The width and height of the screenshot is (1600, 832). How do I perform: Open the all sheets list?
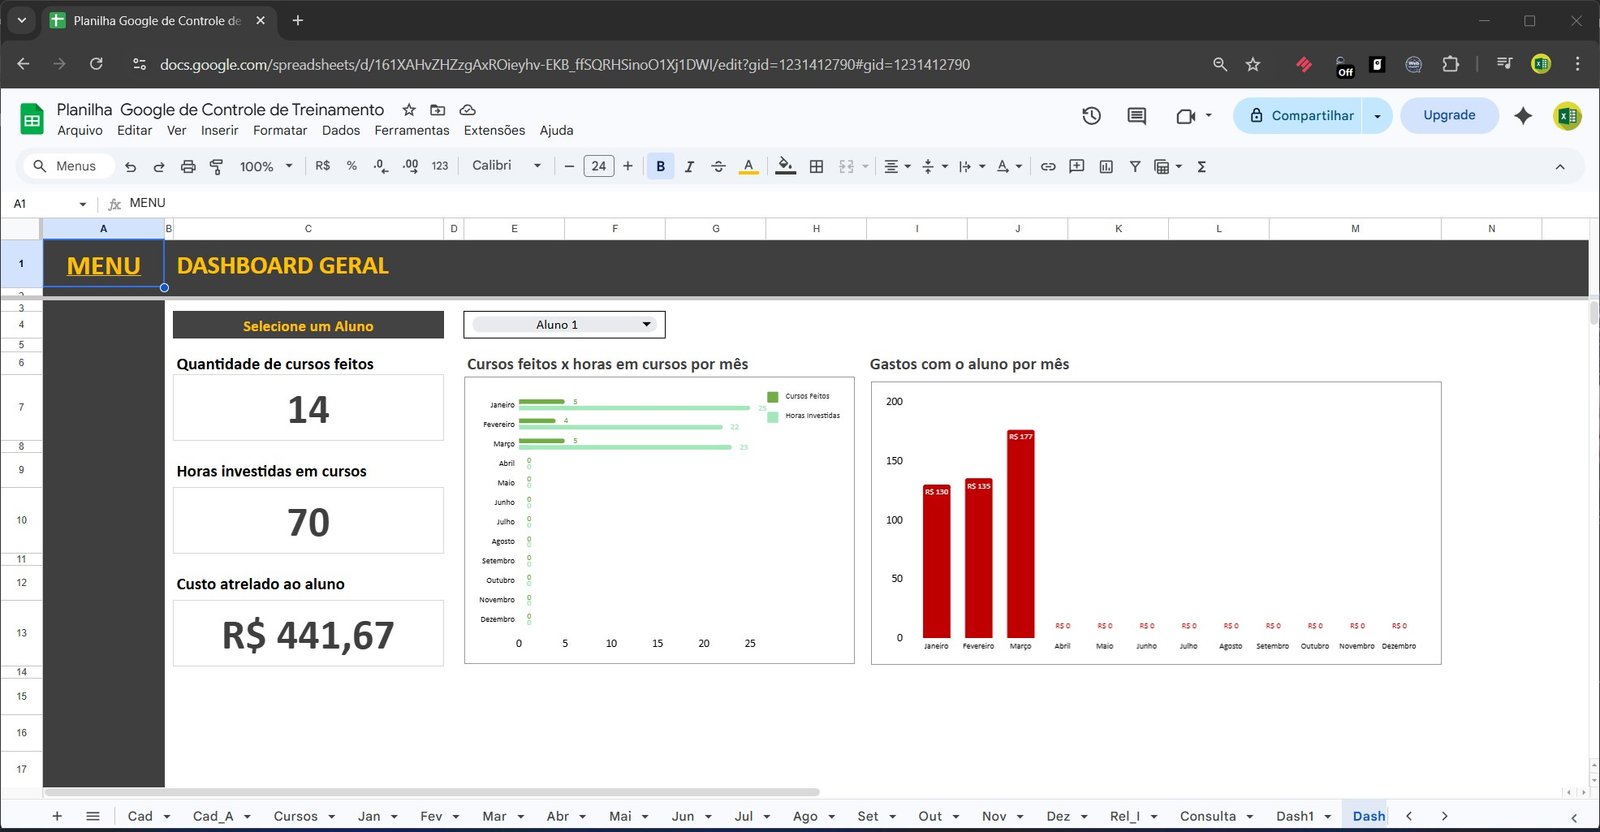point(93,816)
